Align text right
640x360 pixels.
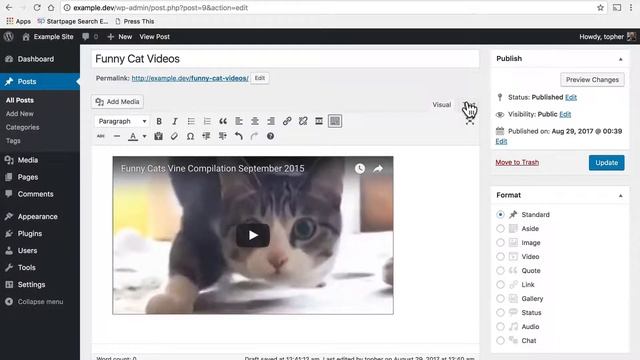(271, 121)
